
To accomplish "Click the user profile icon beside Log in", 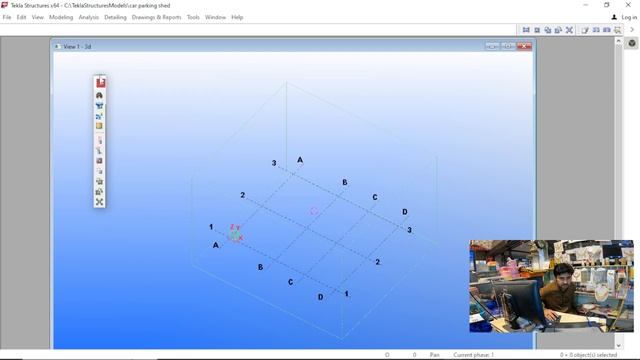I will [614, 17].
